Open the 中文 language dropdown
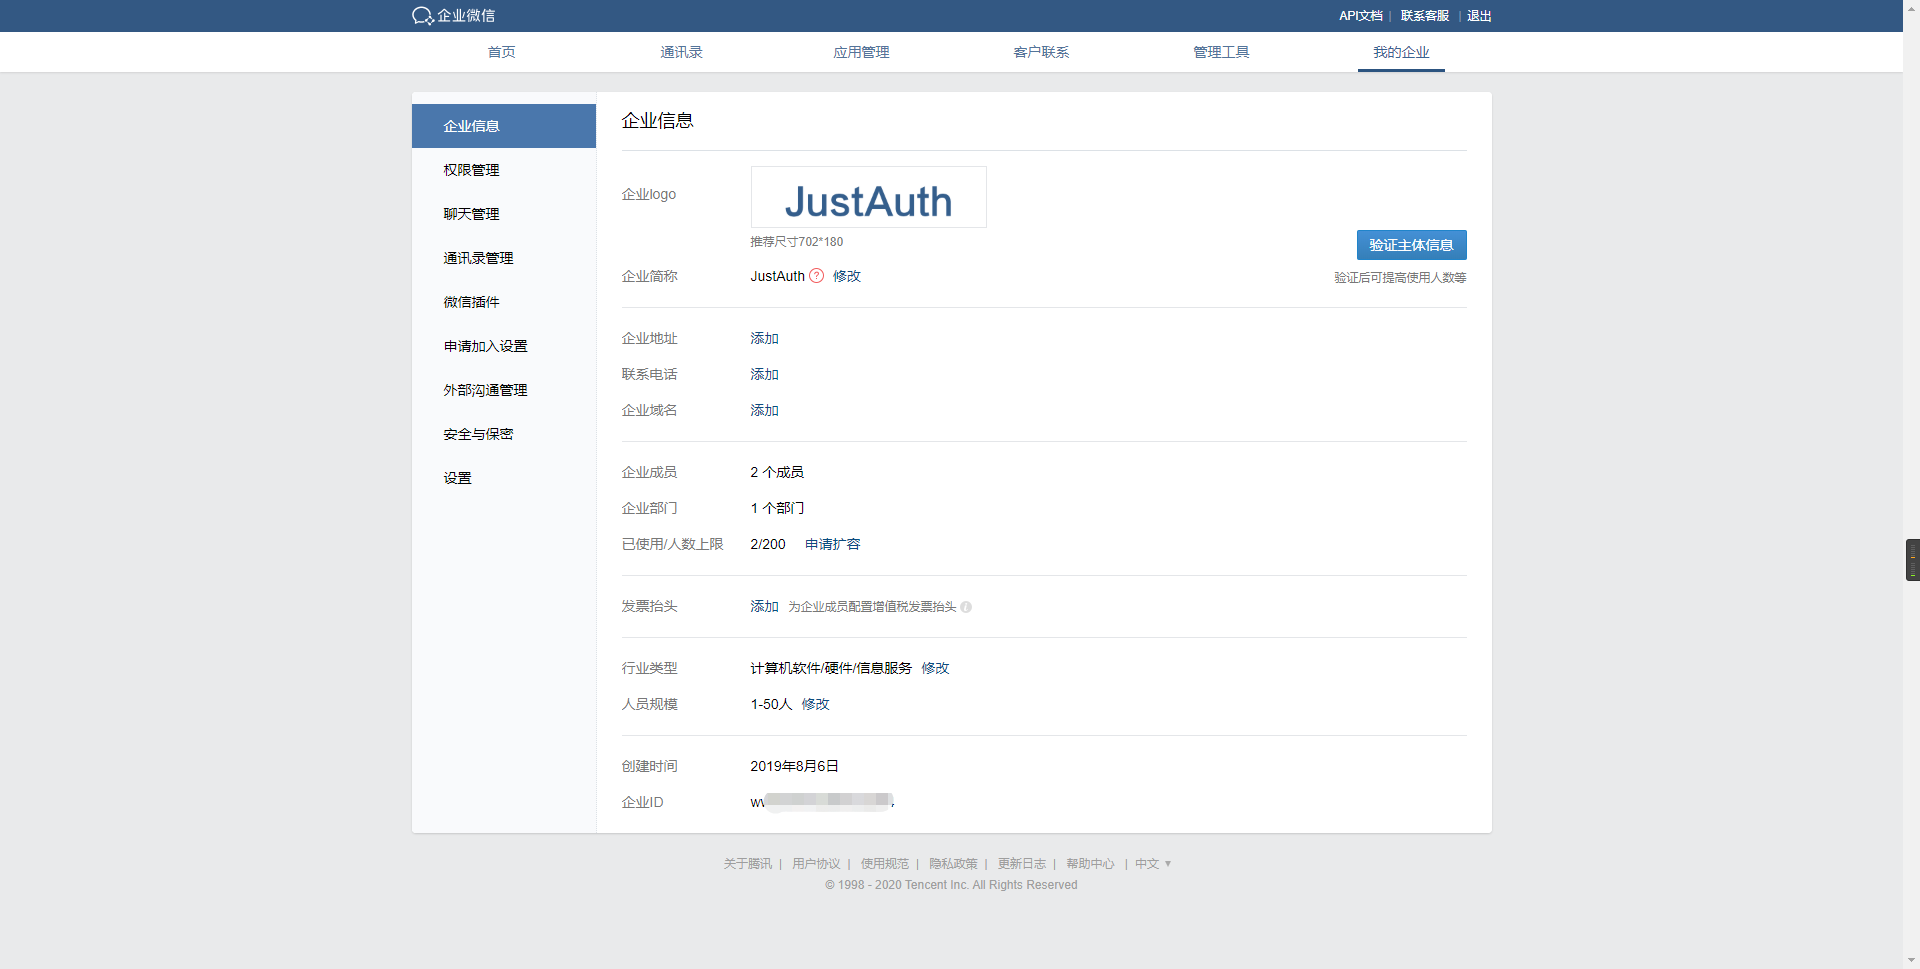The width and height of the screenshot is (1920, 969). pos(1152,864)
